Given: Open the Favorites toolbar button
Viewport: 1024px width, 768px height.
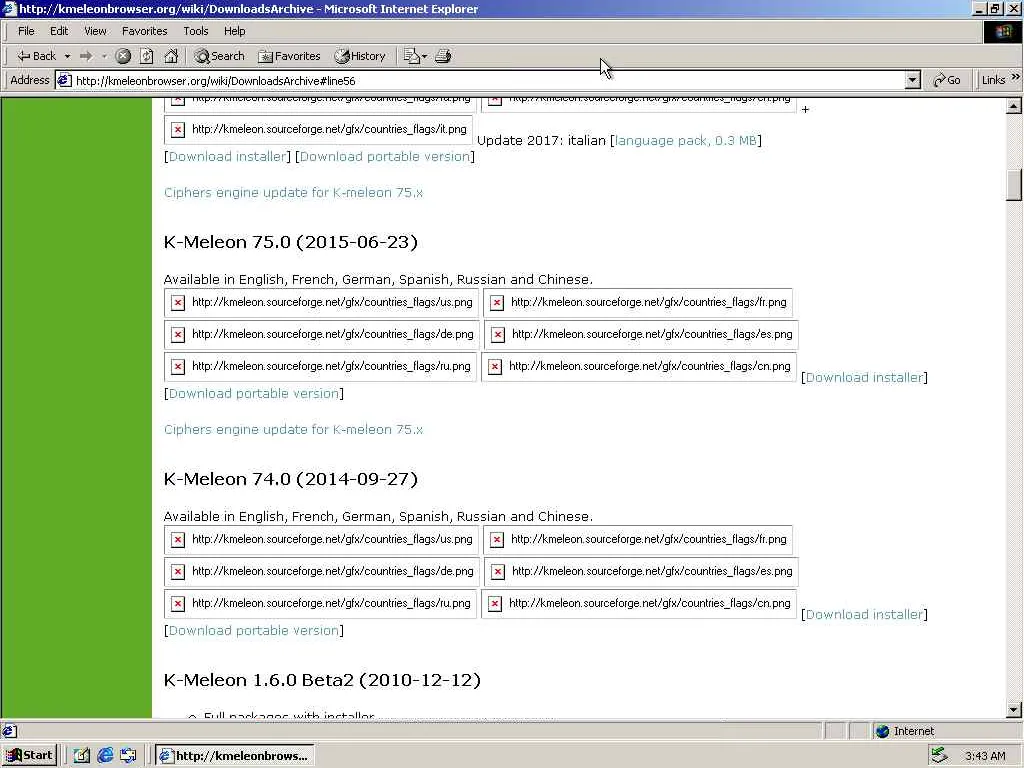Looking at the screenshot, I should pyautogui.click(x=289, y=56).
